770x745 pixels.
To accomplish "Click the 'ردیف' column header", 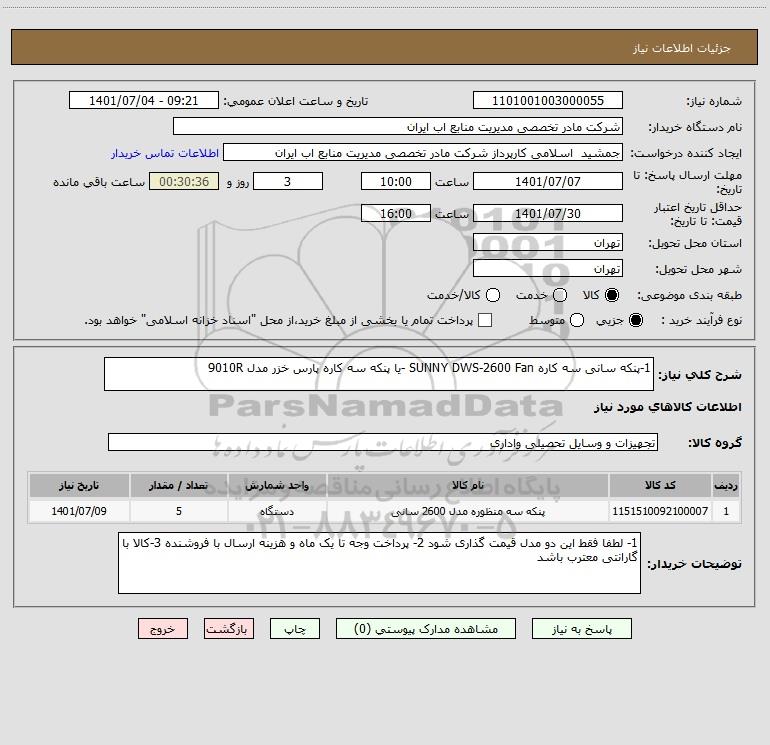I will tap(726, 485).
